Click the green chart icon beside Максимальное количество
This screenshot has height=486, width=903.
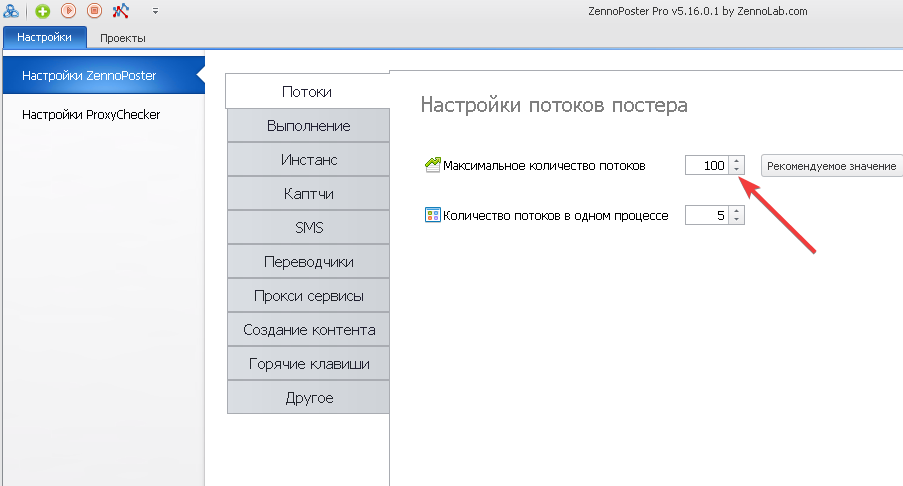pyautogui.click(x=432, y=165)
